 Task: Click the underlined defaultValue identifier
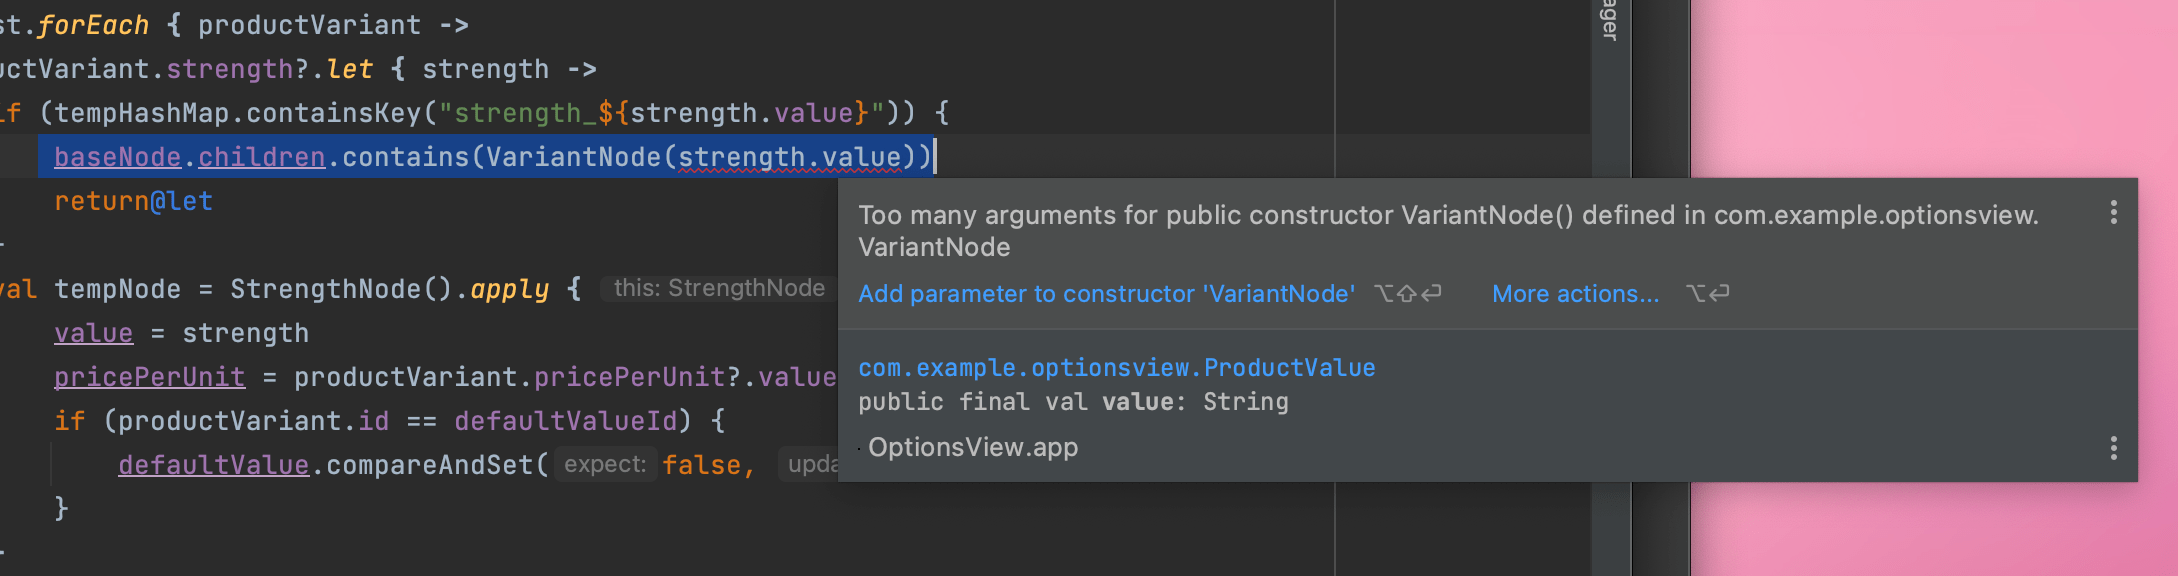click(213, 465)
